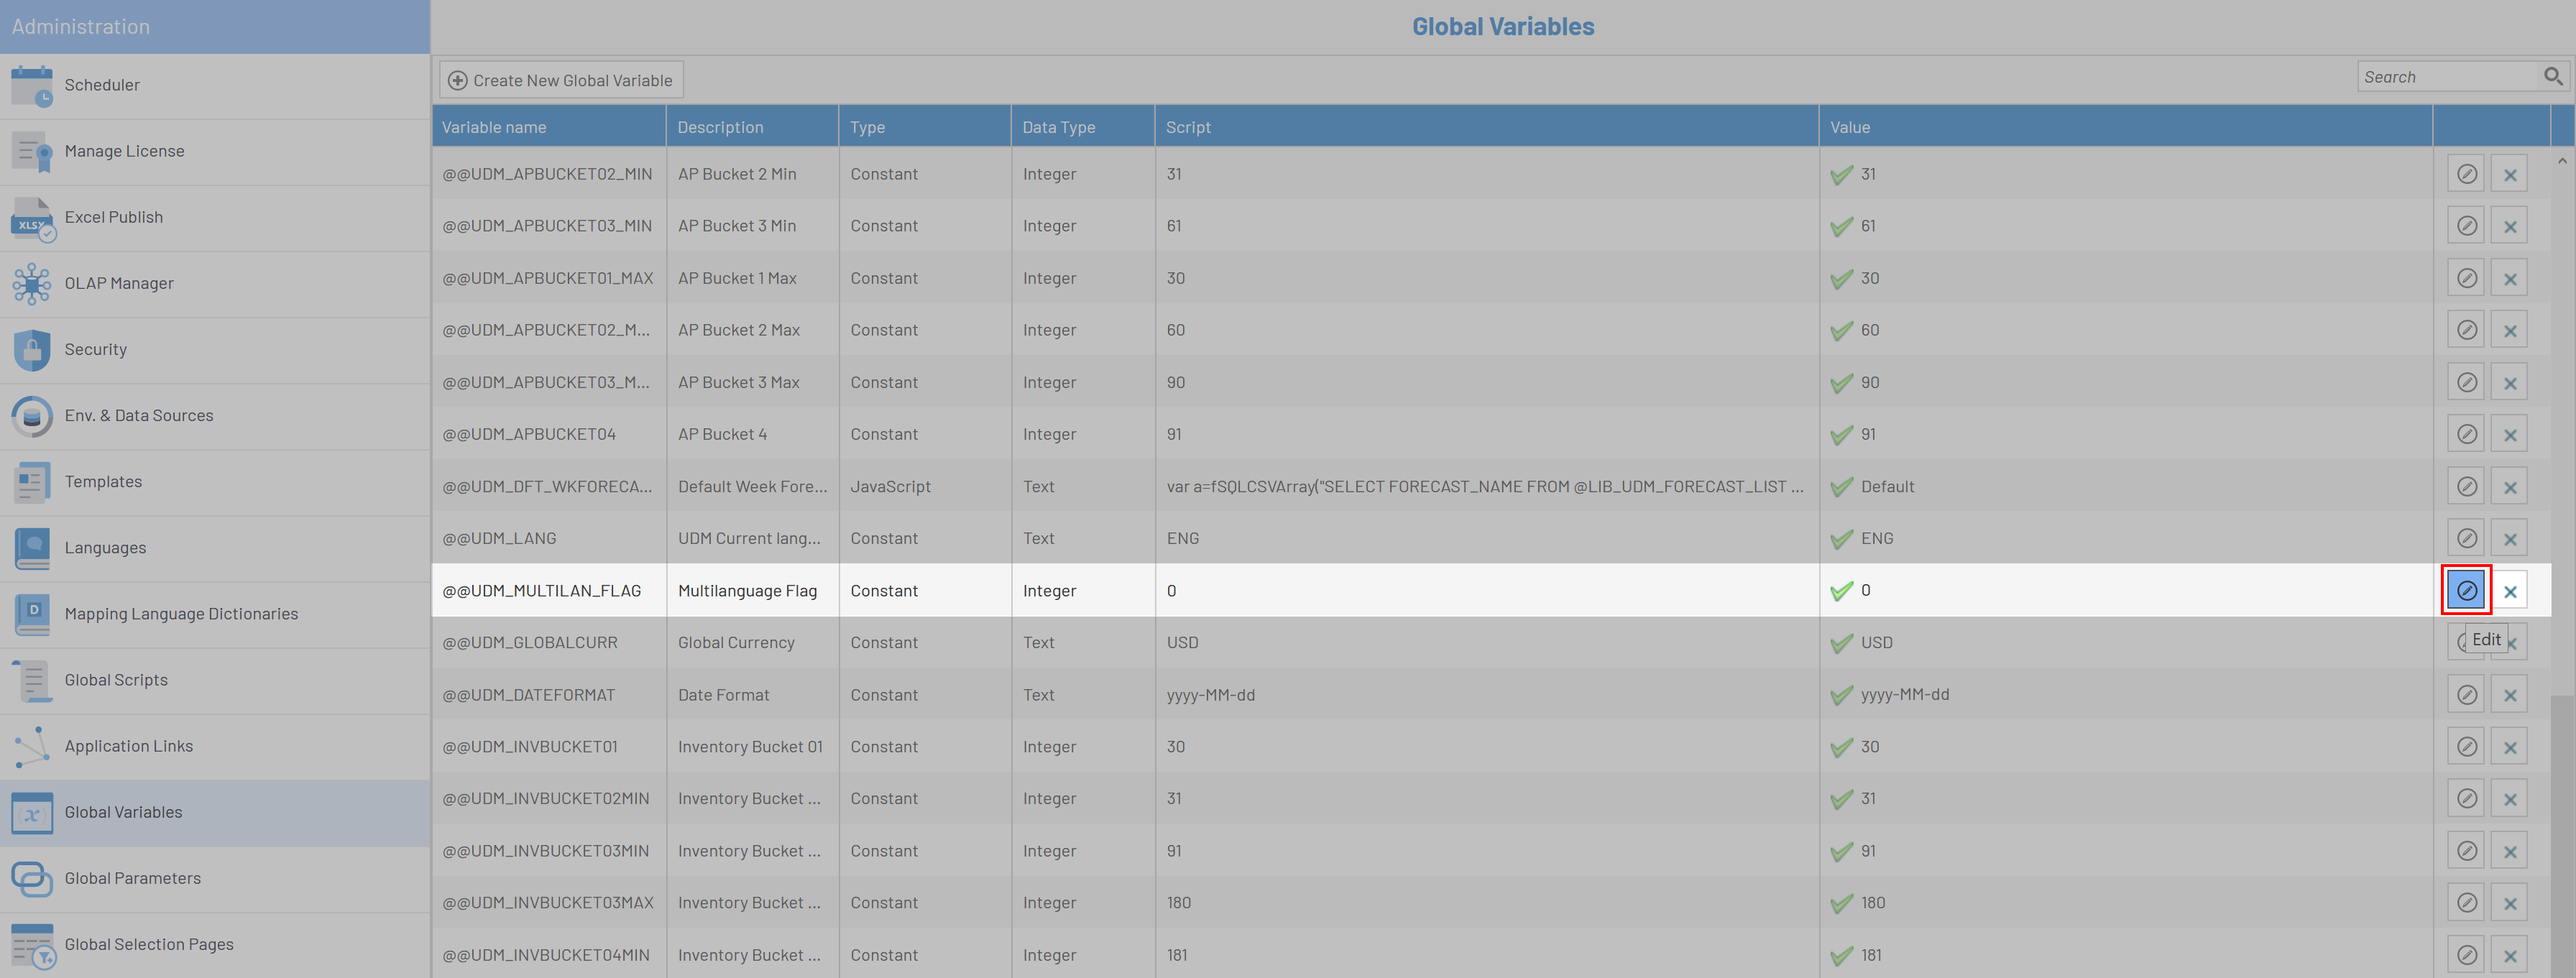Click into the Search field
This screenshot has width=2576, height=978.
pyautogui.click(x=2445, y=77)
